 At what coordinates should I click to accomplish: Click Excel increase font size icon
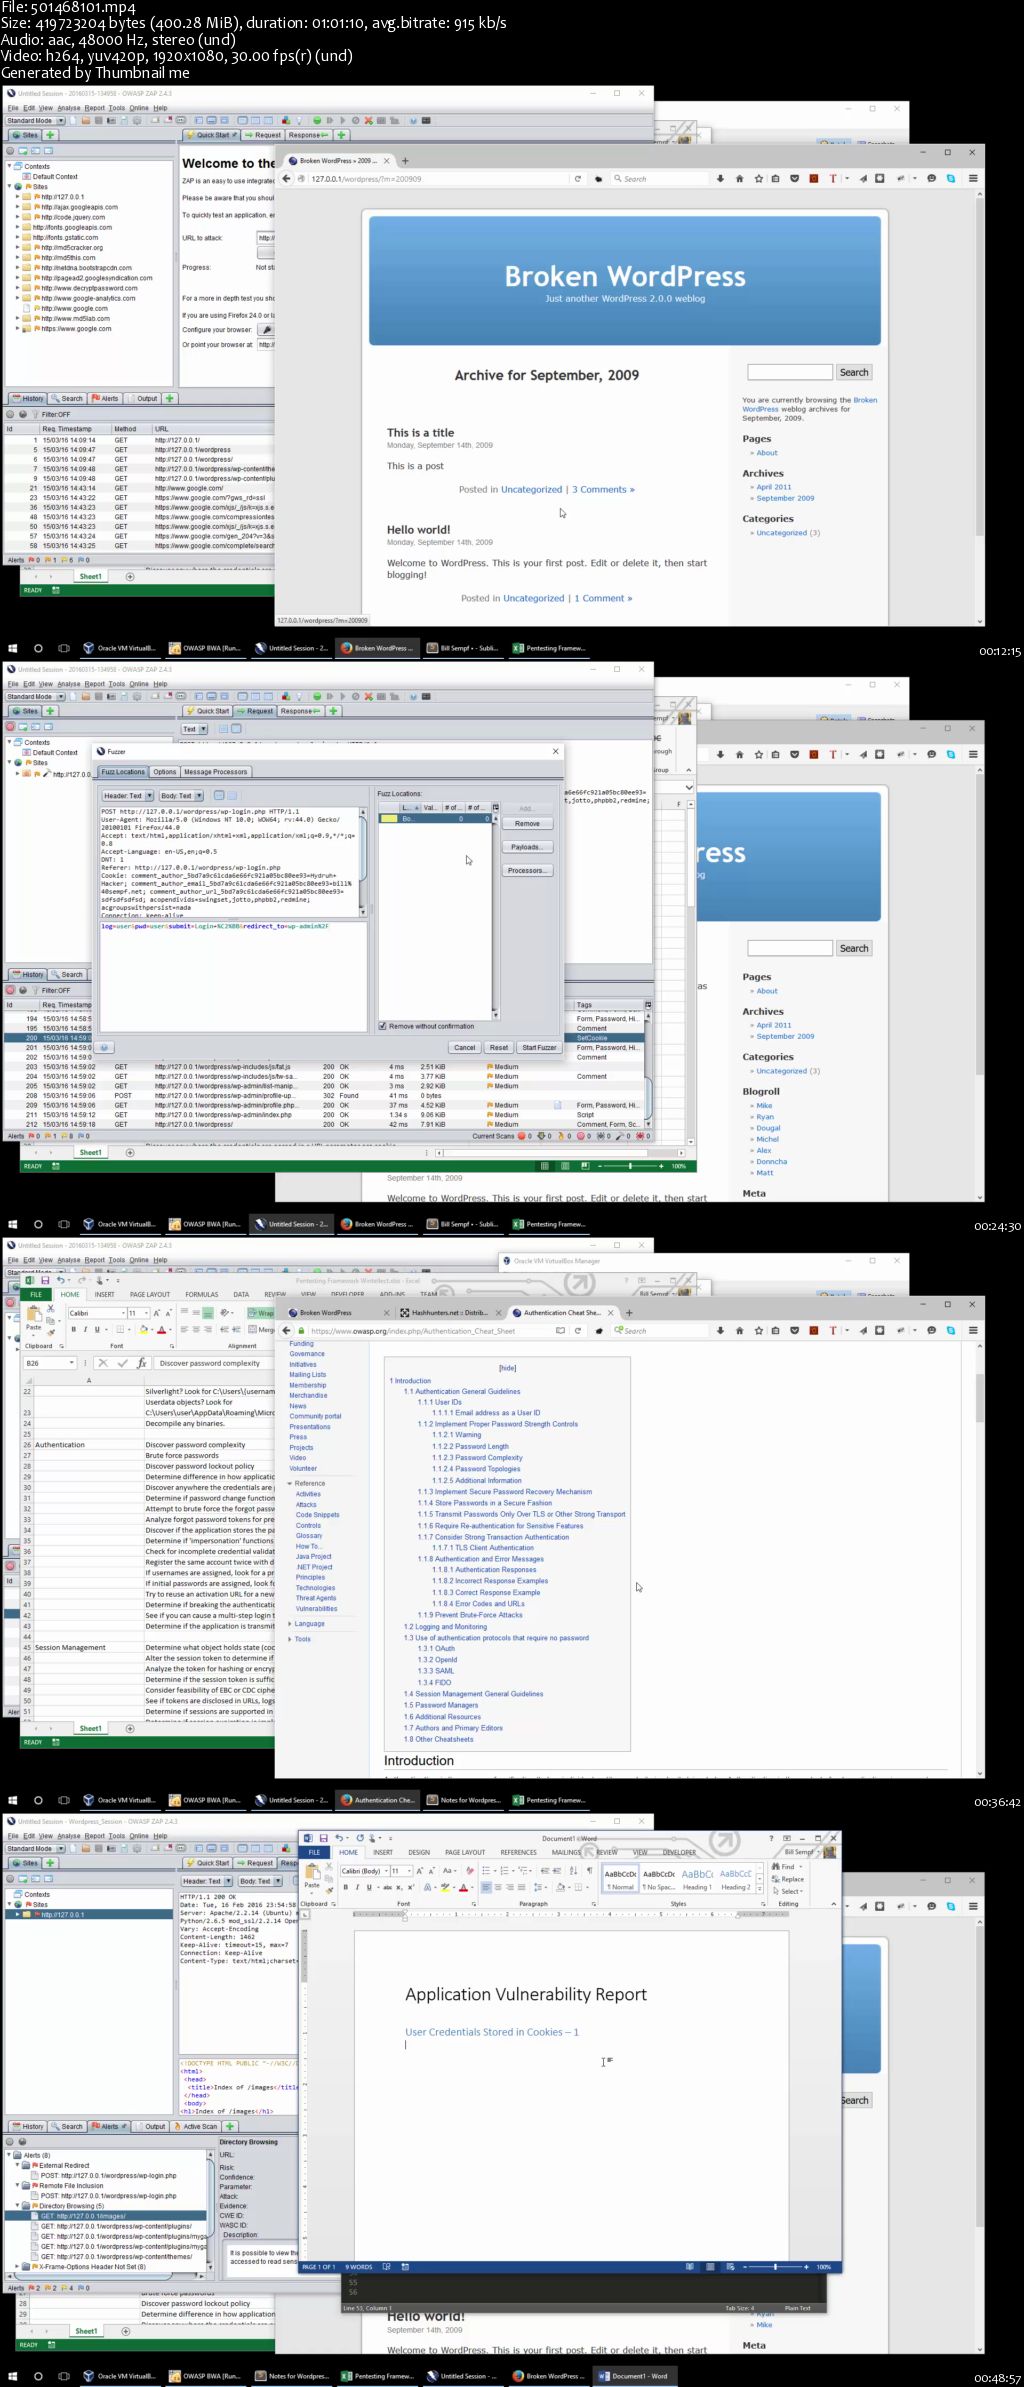(x=156, y=1313)
